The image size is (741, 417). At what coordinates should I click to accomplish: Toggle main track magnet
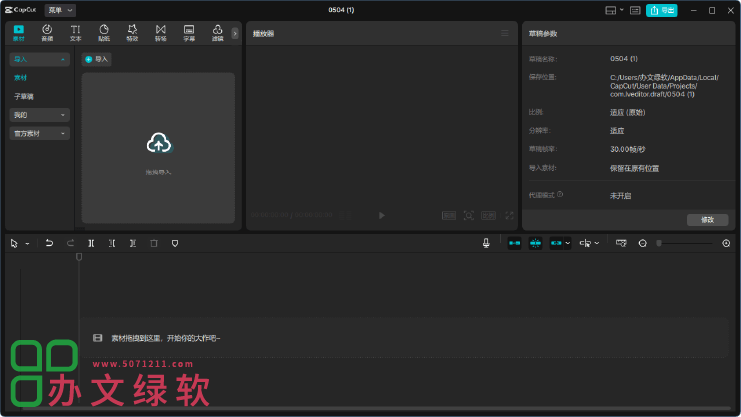[x=514, y=243]
